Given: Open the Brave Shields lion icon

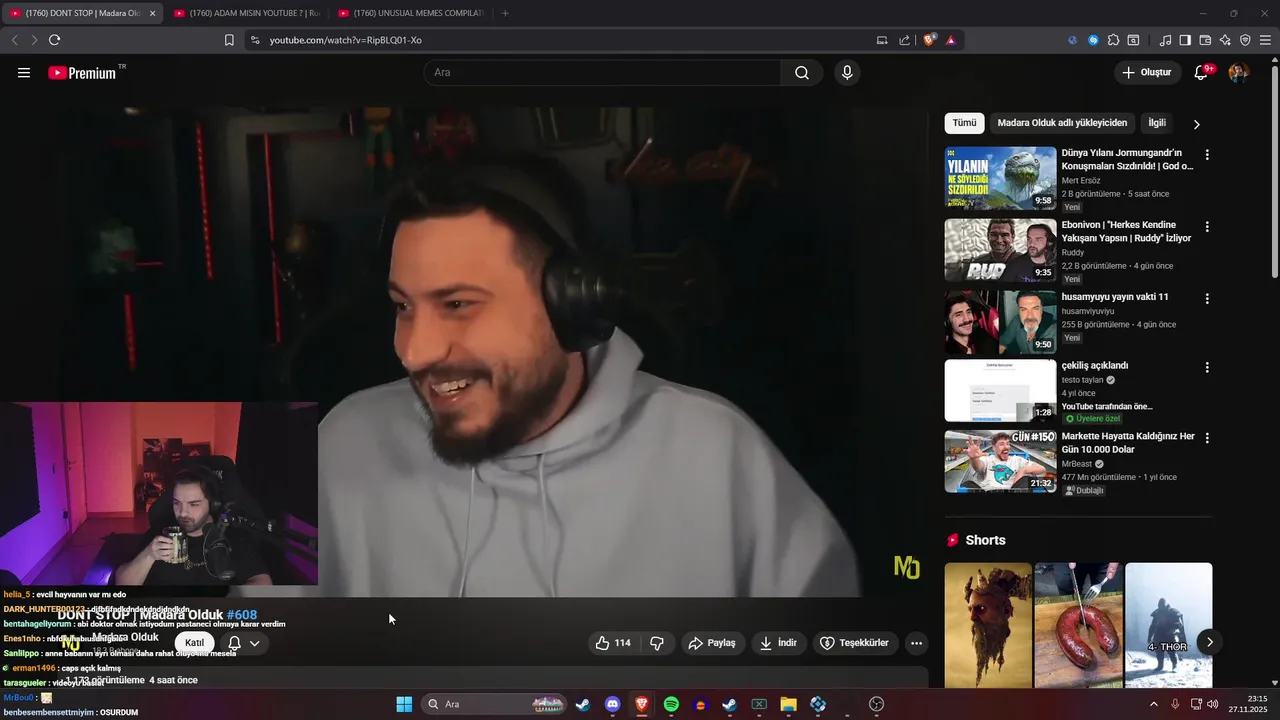Looking at the screenshot, I should click(x=930, y=40).
